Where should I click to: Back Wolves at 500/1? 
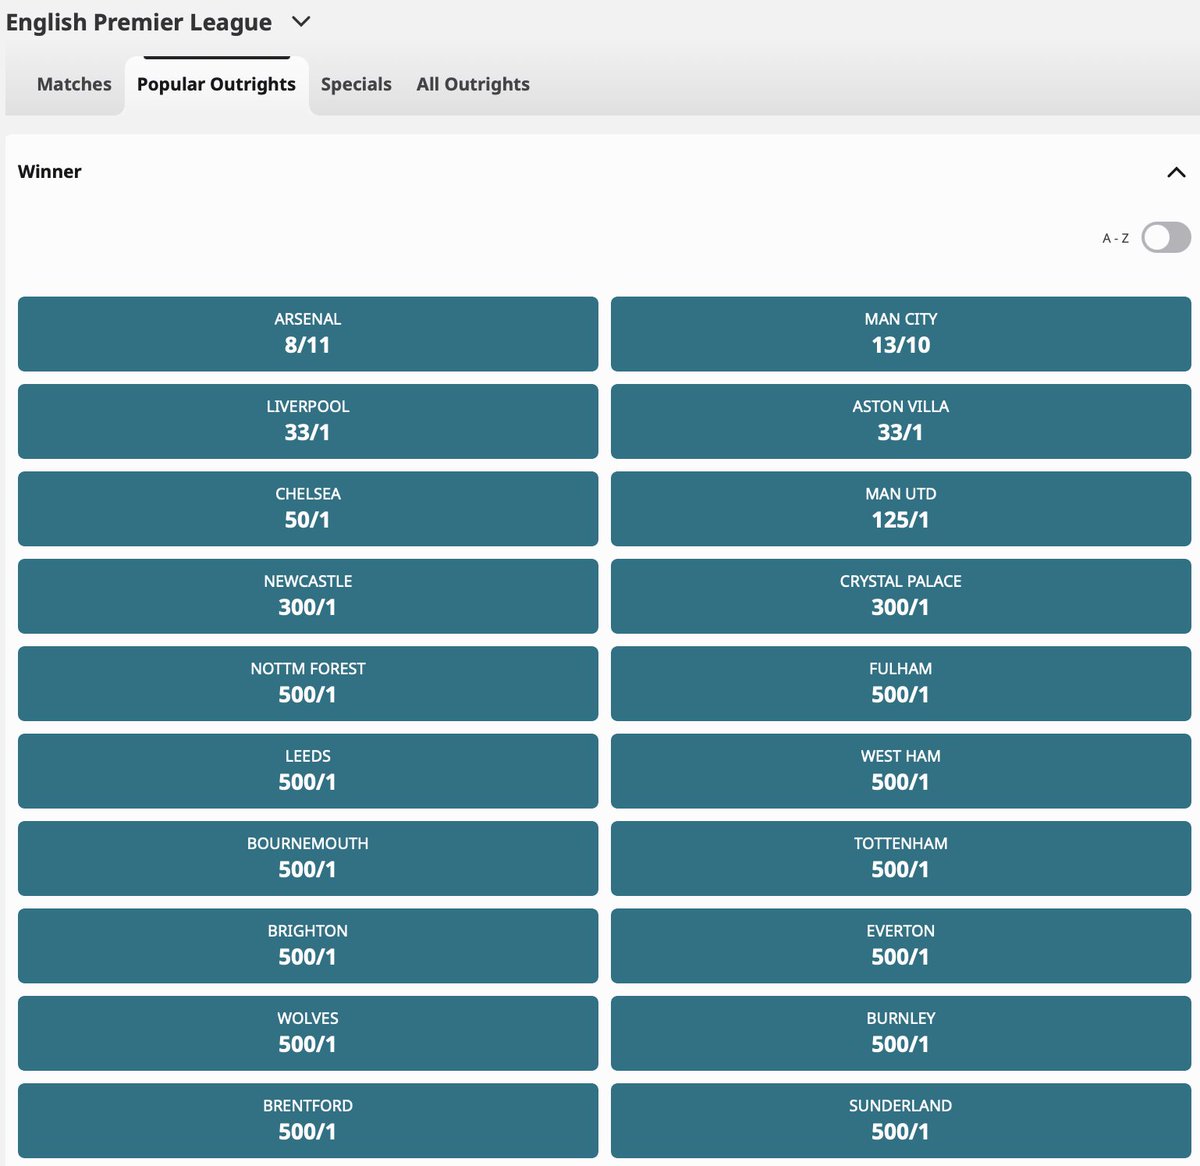tap(308, 1033)
